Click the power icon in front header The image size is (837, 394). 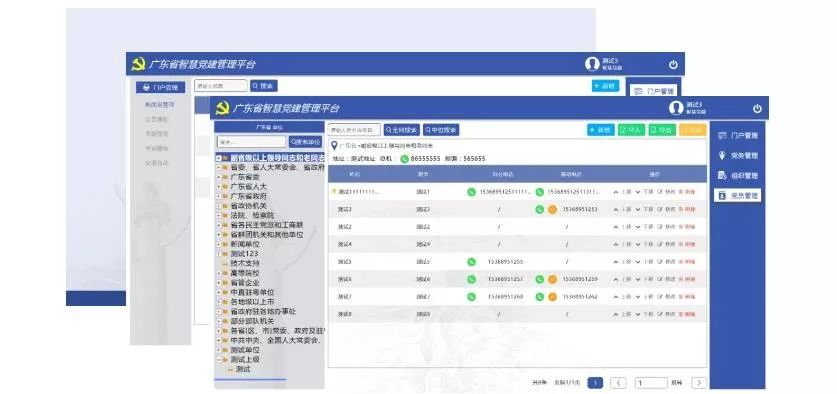[x=757, y=108]
